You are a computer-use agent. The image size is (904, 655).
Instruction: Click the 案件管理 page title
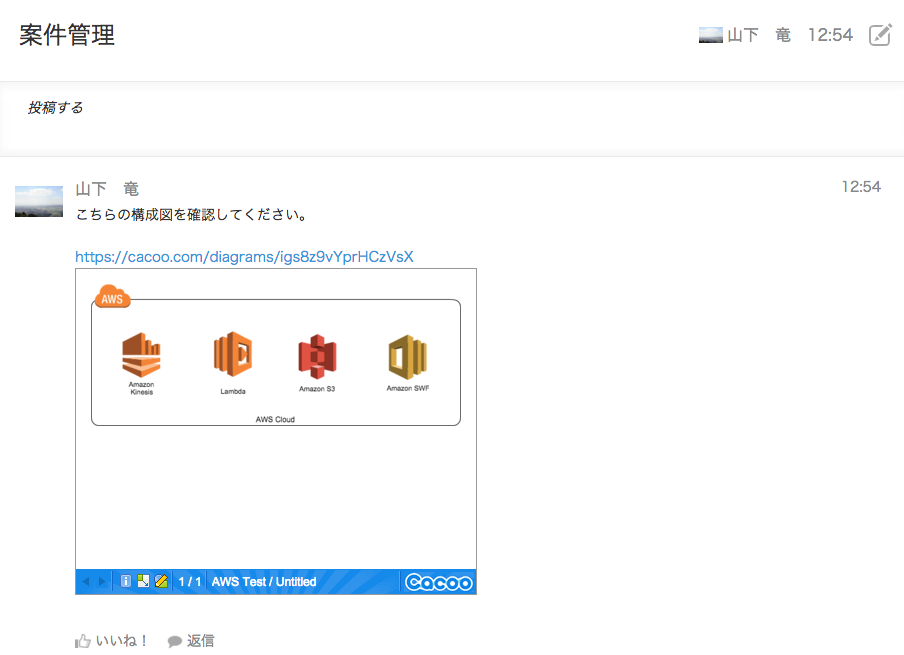(67, 35)
